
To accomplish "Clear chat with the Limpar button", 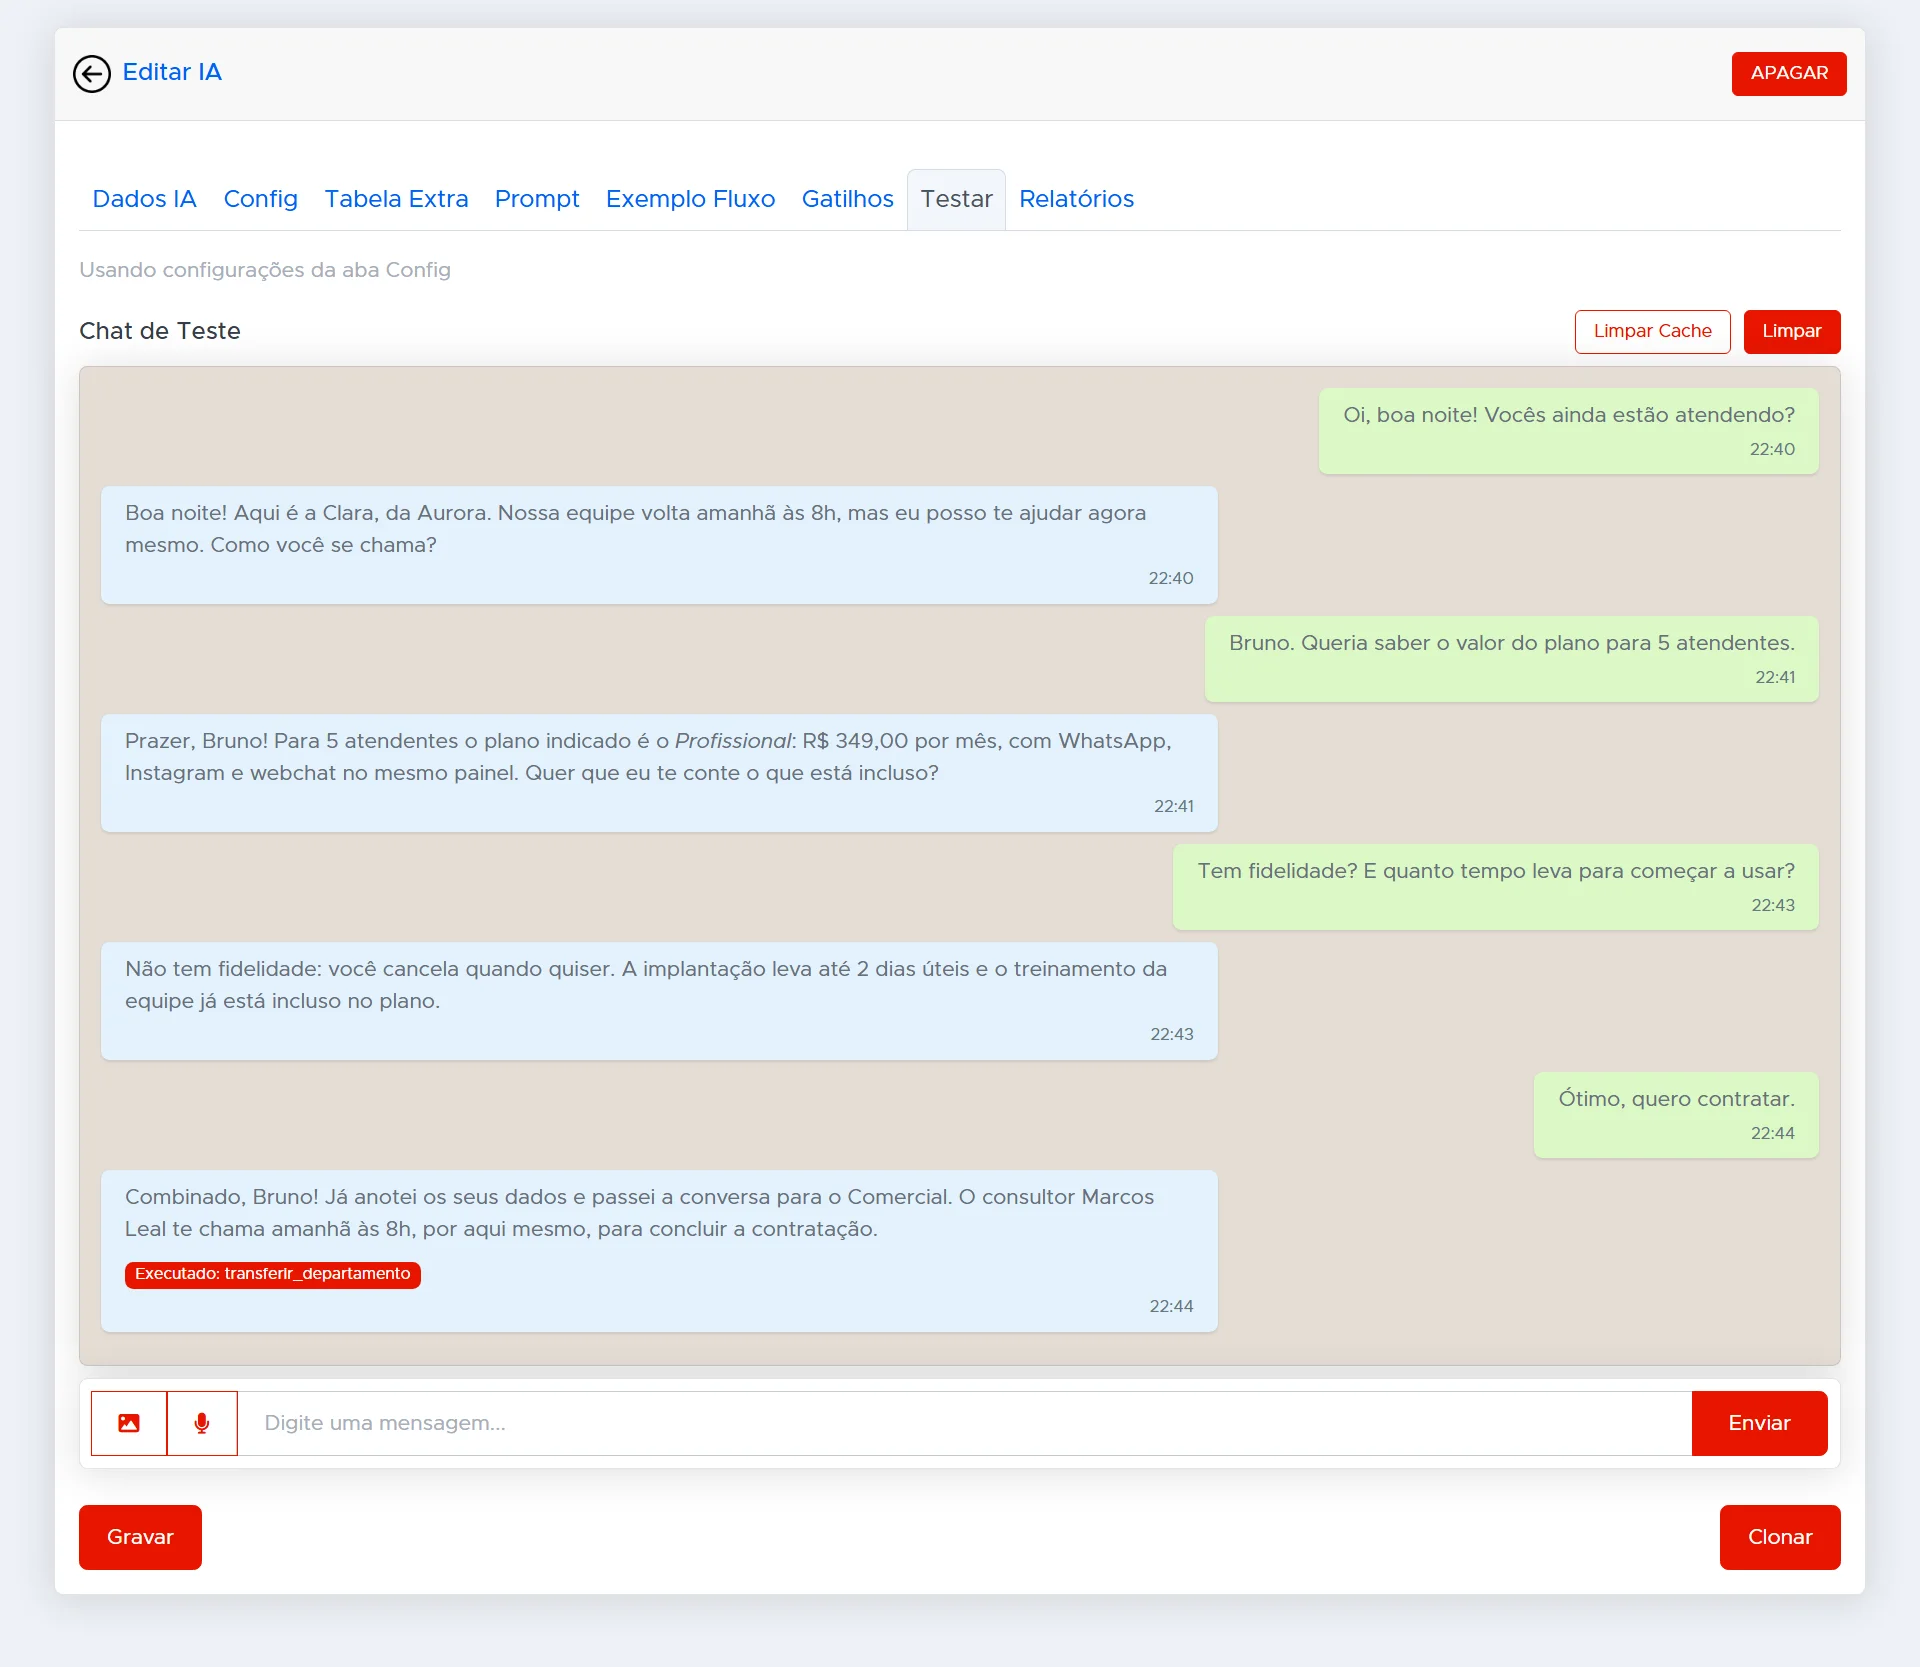I will point(1792,332).
